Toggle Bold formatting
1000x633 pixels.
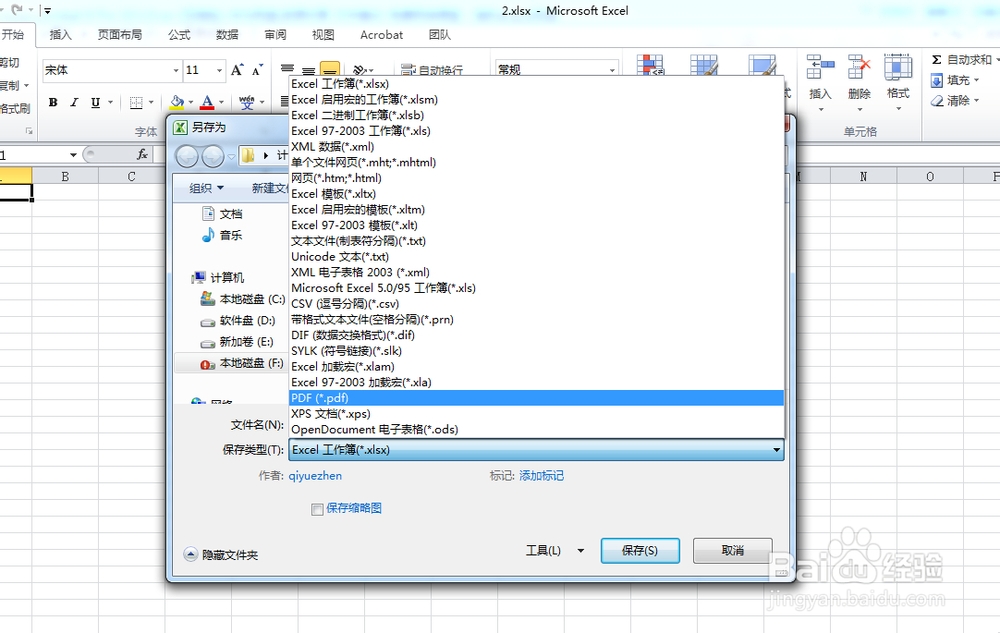52,103
